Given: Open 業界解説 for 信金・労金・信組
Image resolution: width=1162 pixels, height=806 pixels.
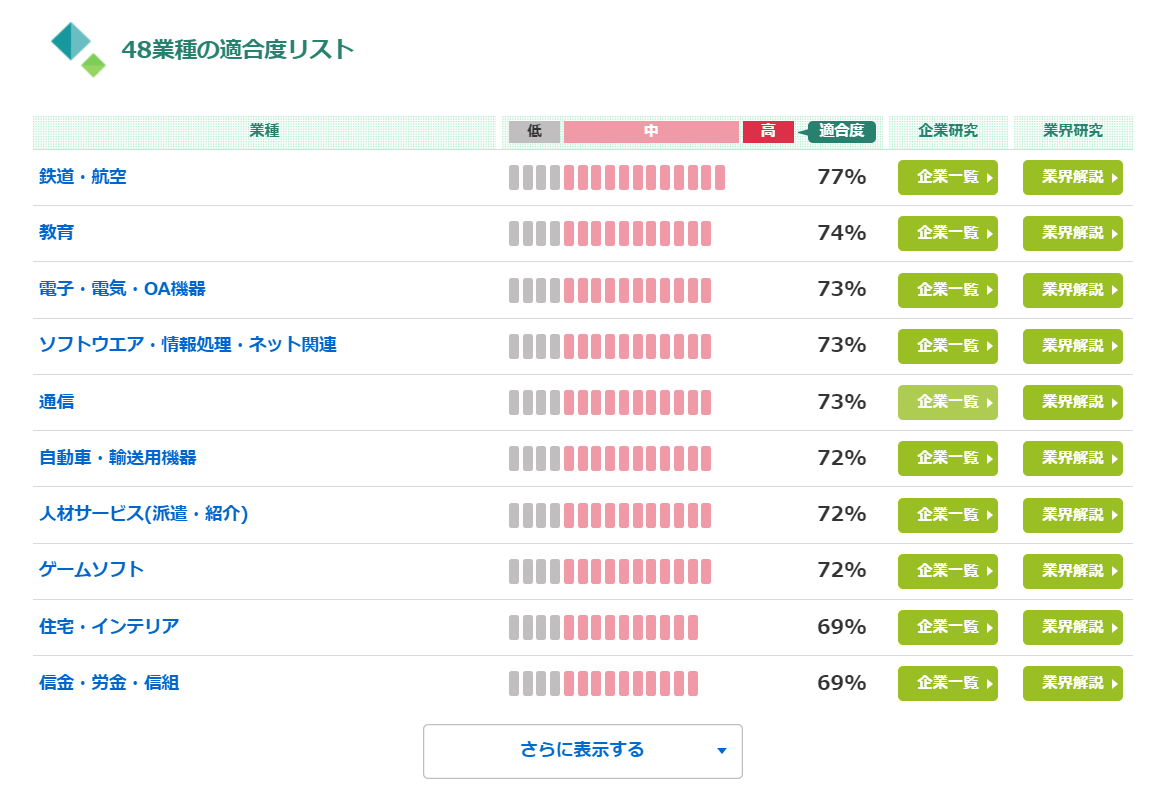Looking at the screenshot, I should [x=1072, y=683].
